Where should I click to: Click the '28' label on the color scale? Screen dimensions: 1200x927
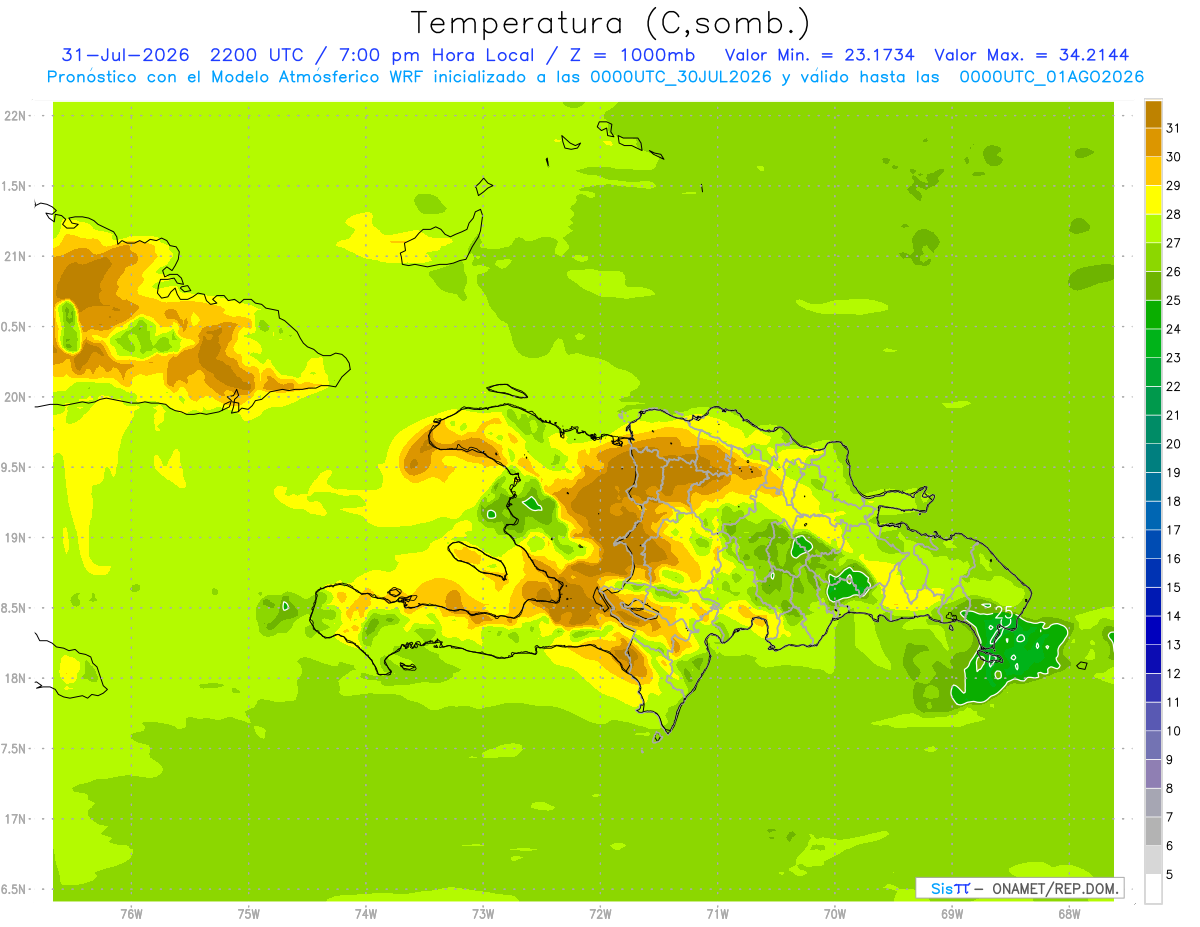pyautogui.click(x=1174, y=214)
